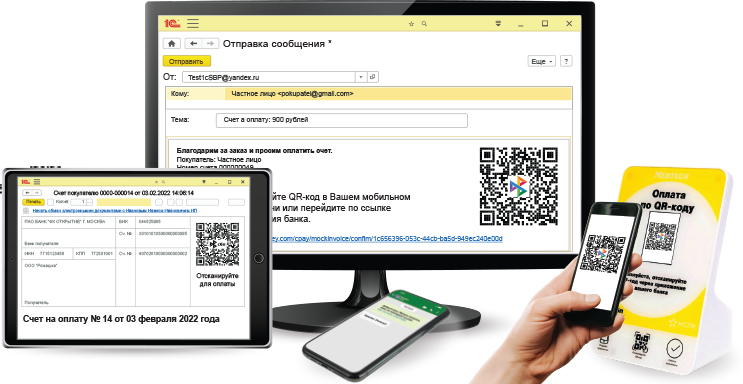Click the line Благодарим за заказ и просим оплатить счет
Viewport: 743px width, 384px height.
tap(254, 151)
